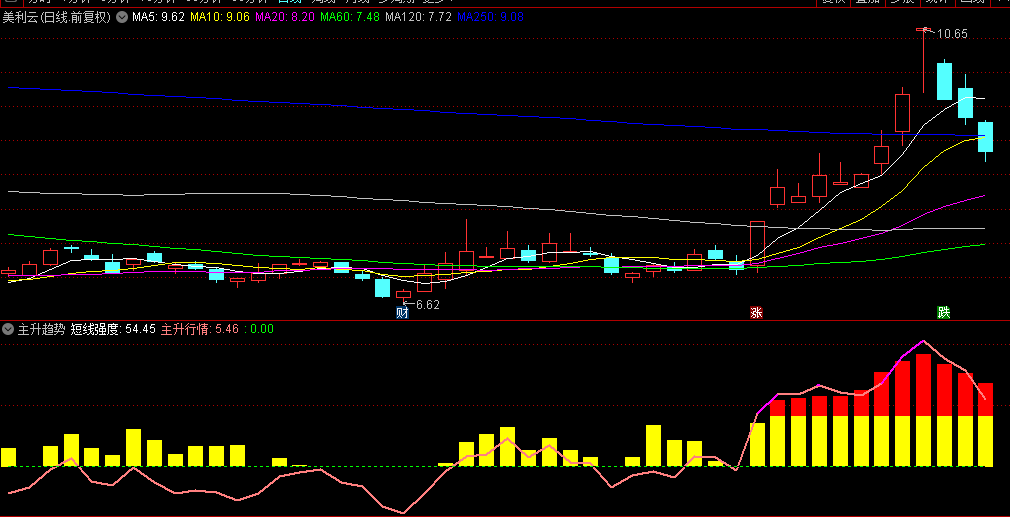This screenshot has width=1010, height=517.
Task: Open the dropdown arrow beside 主升趋势 indicator
Action: click(x=8, y=329)
